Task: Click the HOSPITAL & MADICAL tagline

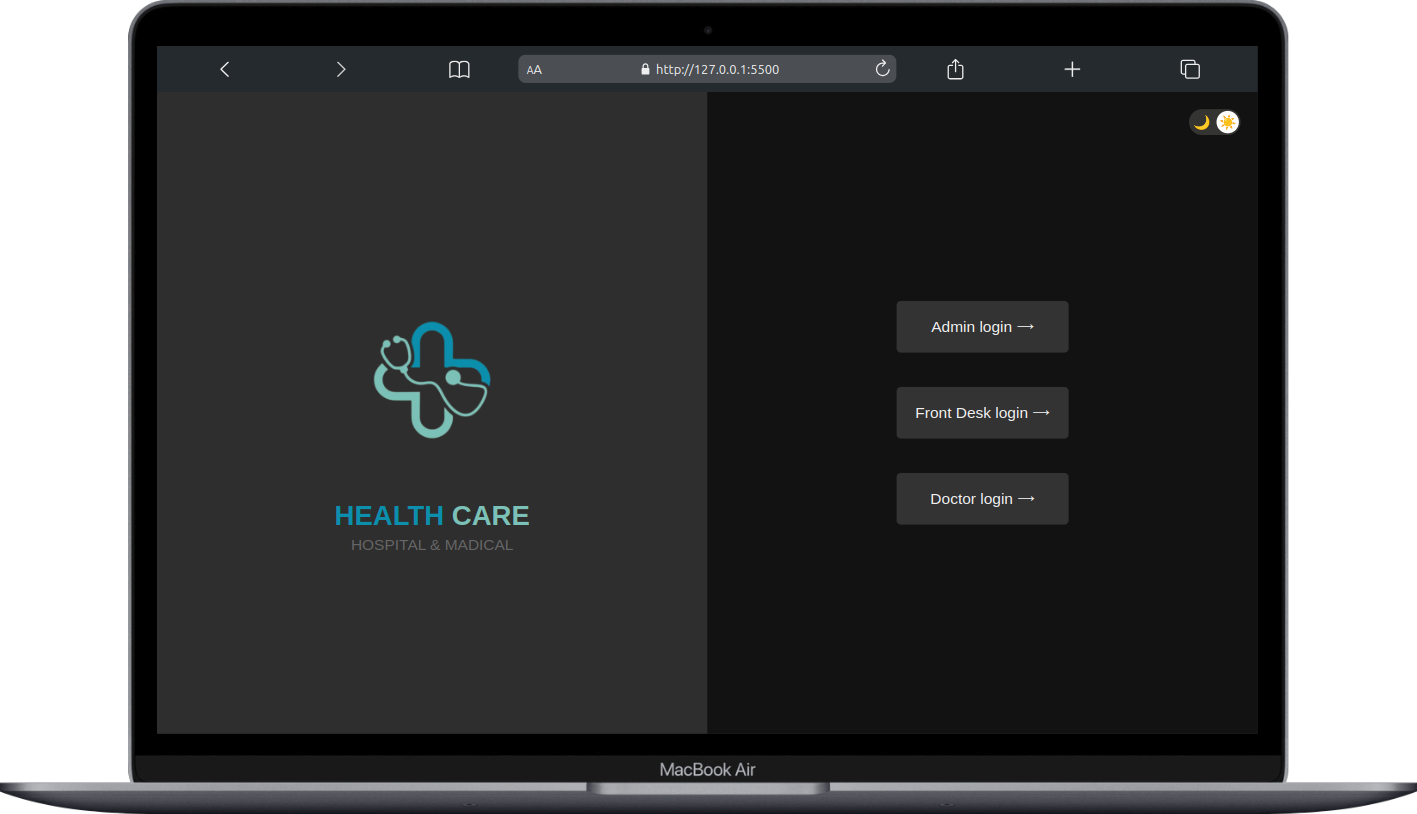Action: coord(431,545)
